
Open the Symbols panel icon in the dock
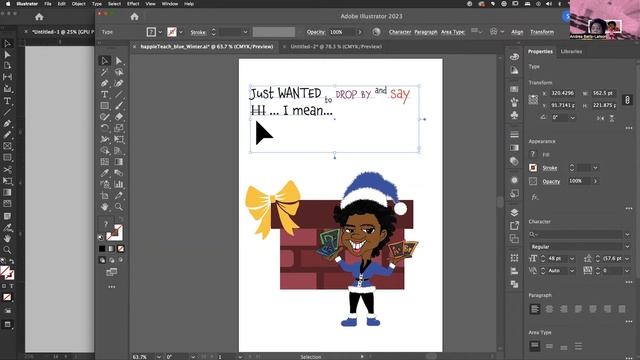[514, 116]
